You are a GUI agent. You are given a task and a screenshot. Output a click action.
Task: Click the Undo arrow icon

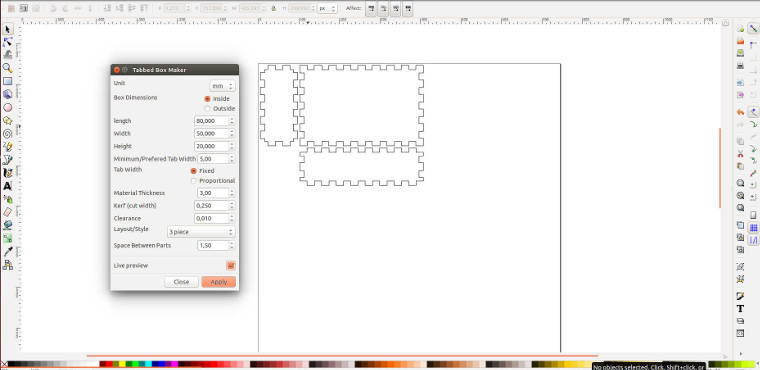(x=740, y=112)
